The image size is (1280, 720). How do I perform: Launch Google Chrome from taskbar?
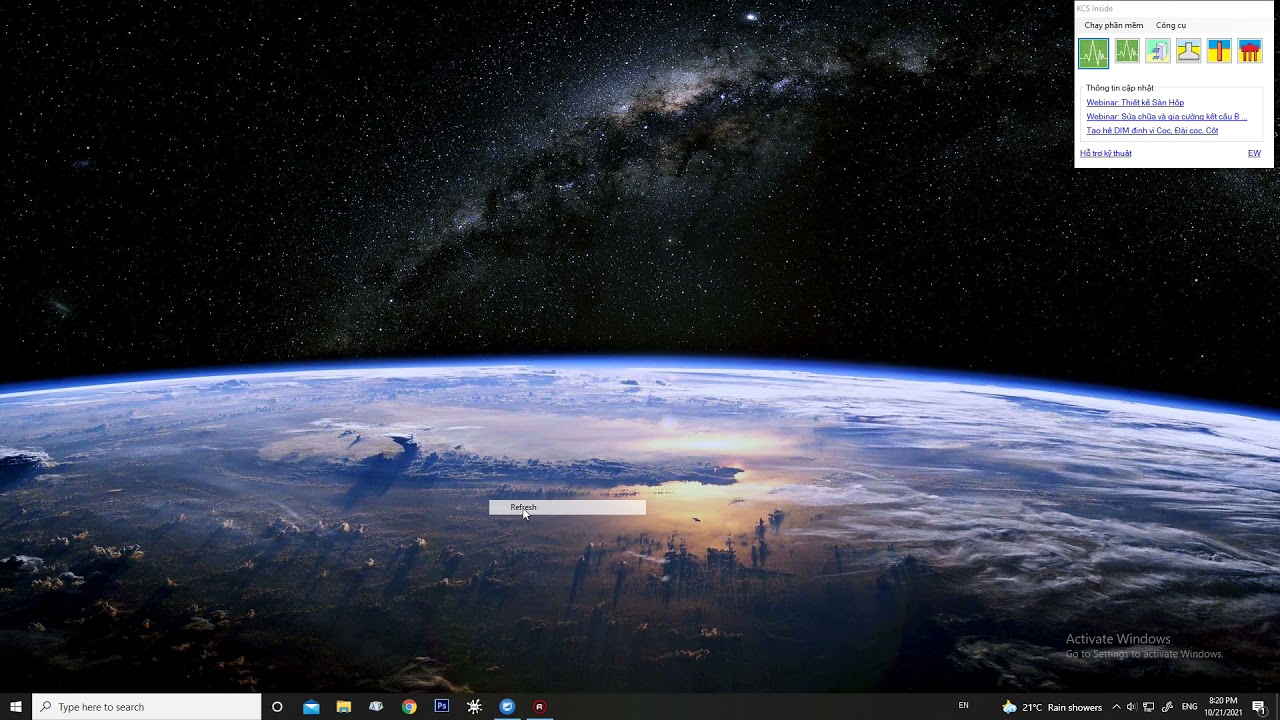(409, 707)
